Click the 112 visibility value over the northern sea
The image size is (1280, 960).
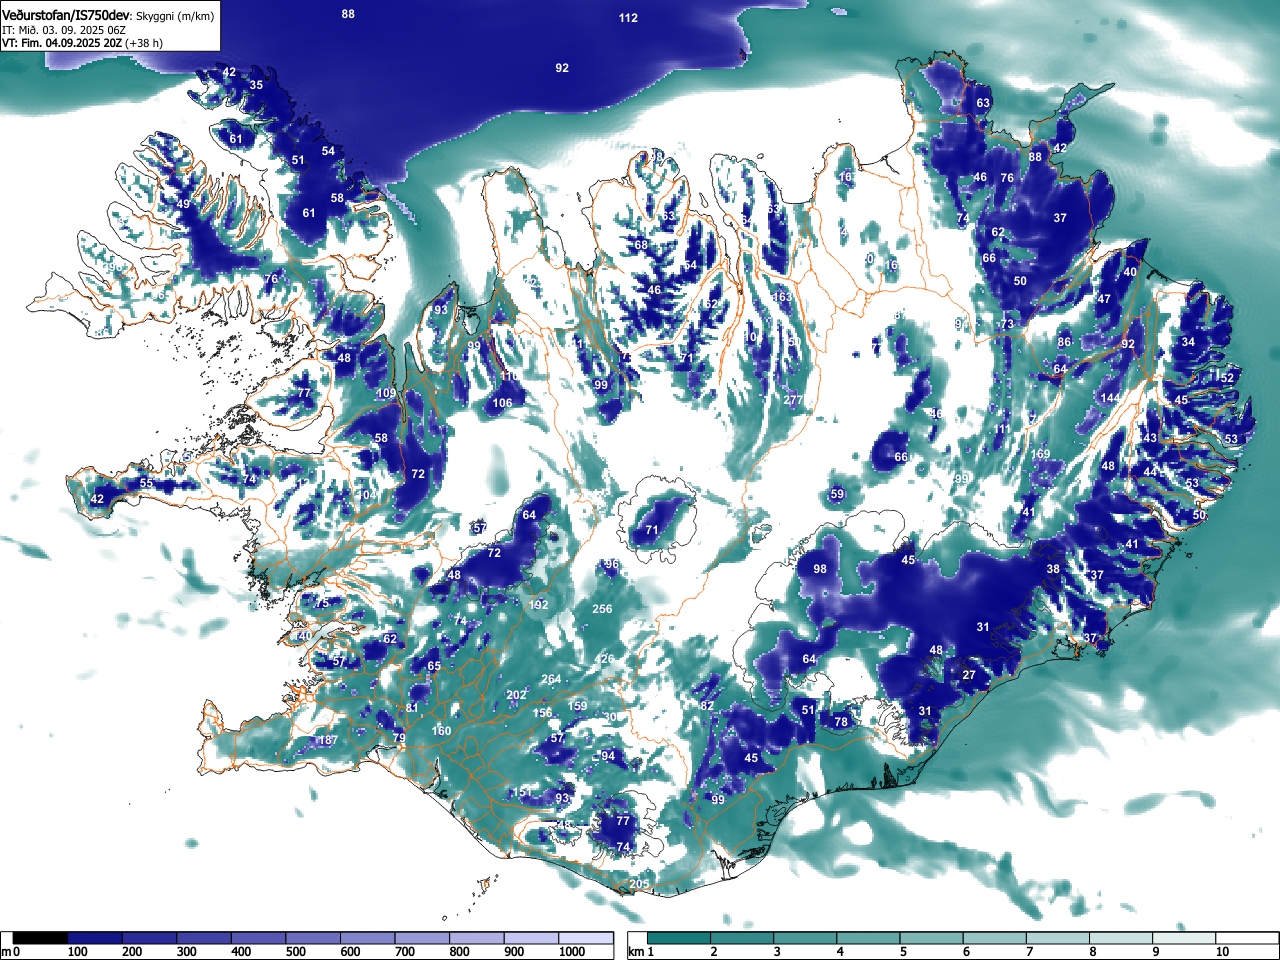coord(628,18)
